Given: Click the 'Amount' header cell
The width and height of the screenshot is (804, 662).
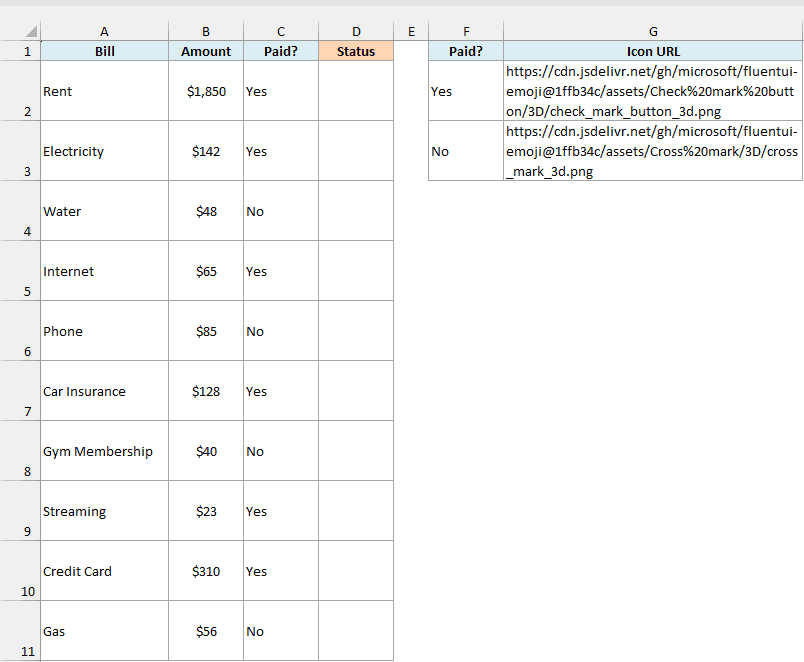Looking at the screenshot, I should [x=206, y=51].
